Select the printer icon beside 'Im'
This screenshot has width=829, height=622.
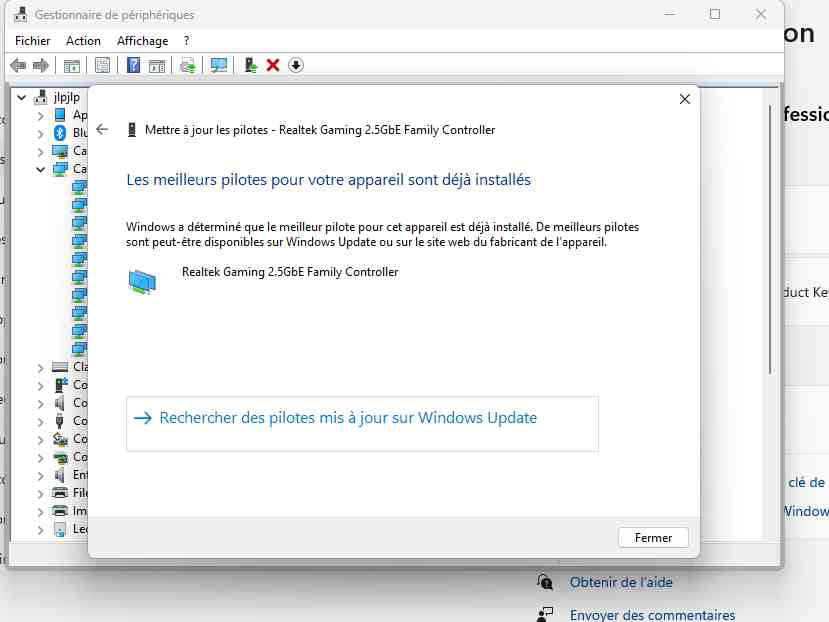coord(60,511)
